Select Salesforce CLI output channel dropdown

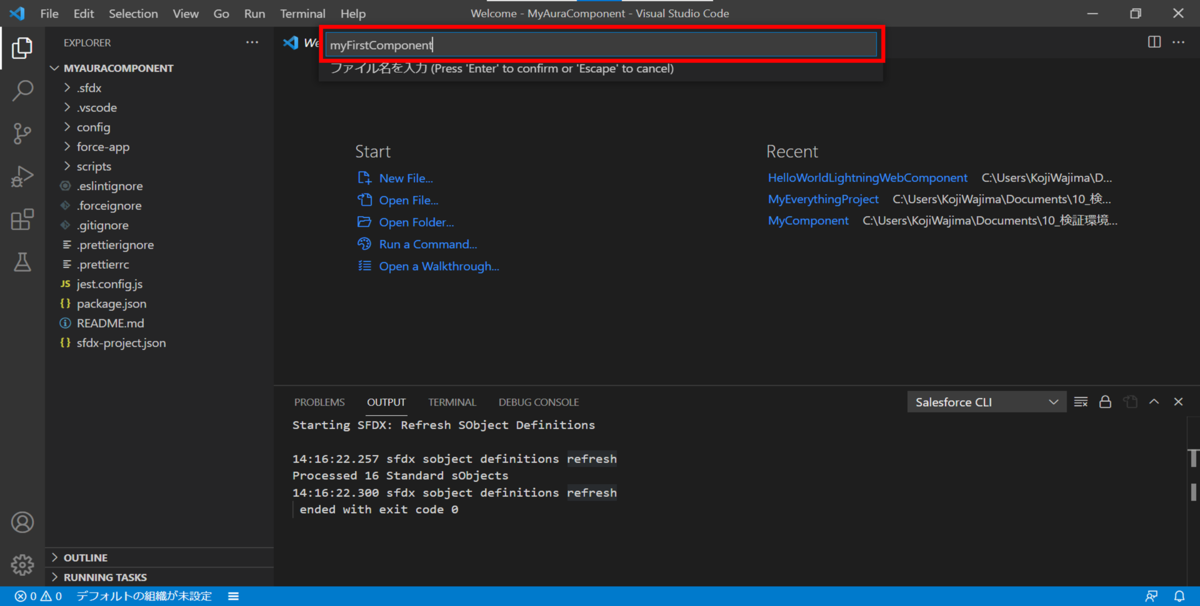click(x=986, y=402)
